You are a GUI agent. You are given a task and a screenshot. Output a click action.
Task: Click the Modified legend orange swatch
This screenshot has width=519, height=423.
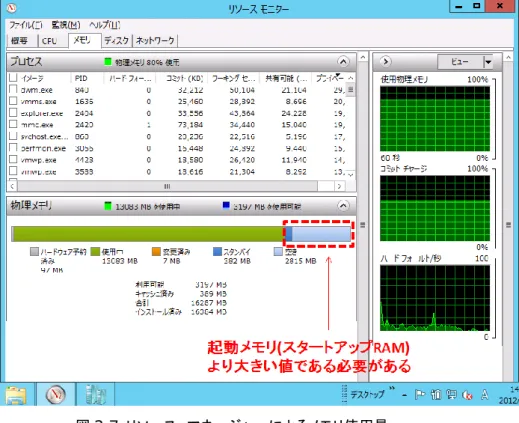[x=156, y=251]
